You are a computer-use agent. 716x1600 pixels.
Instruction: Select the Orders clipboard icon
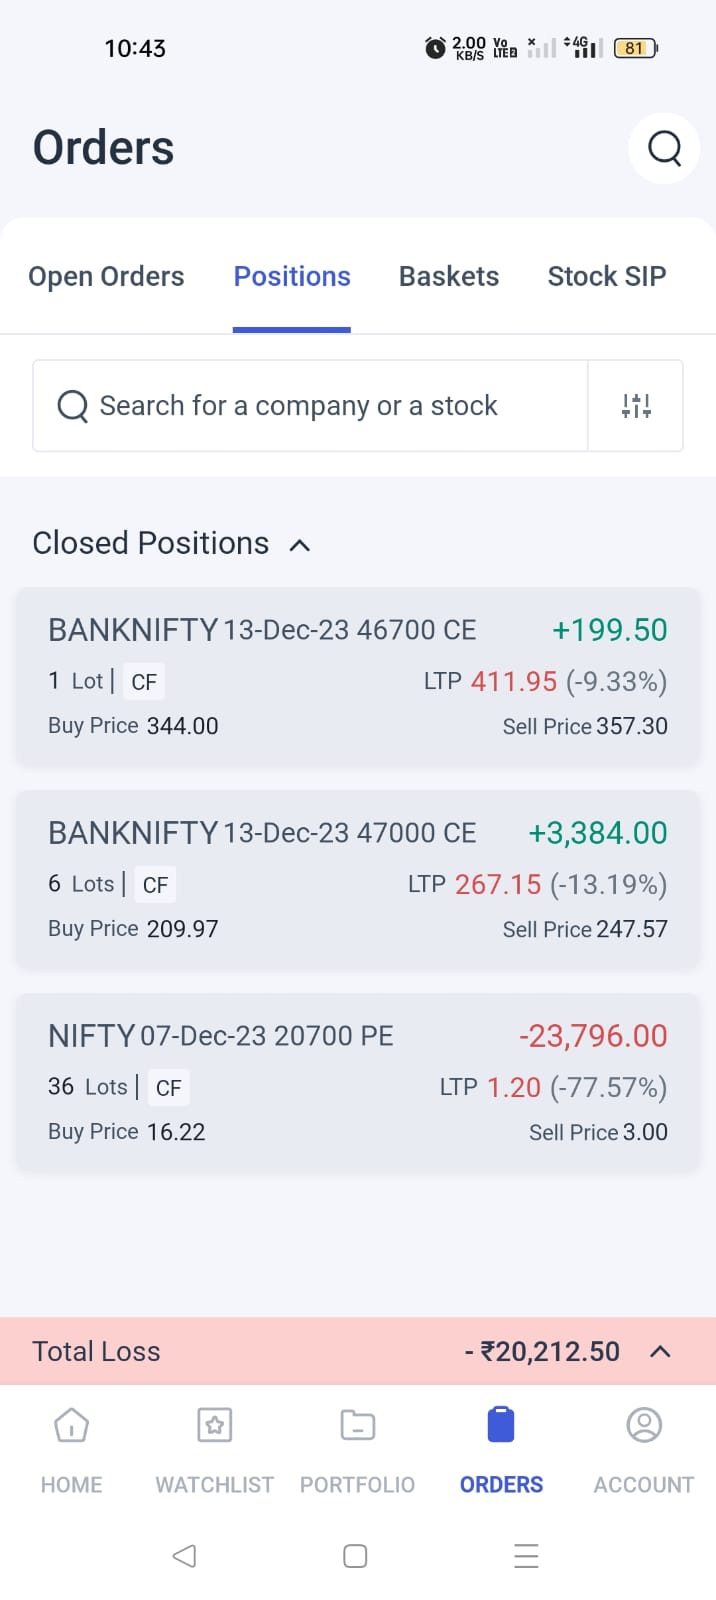501,1424
